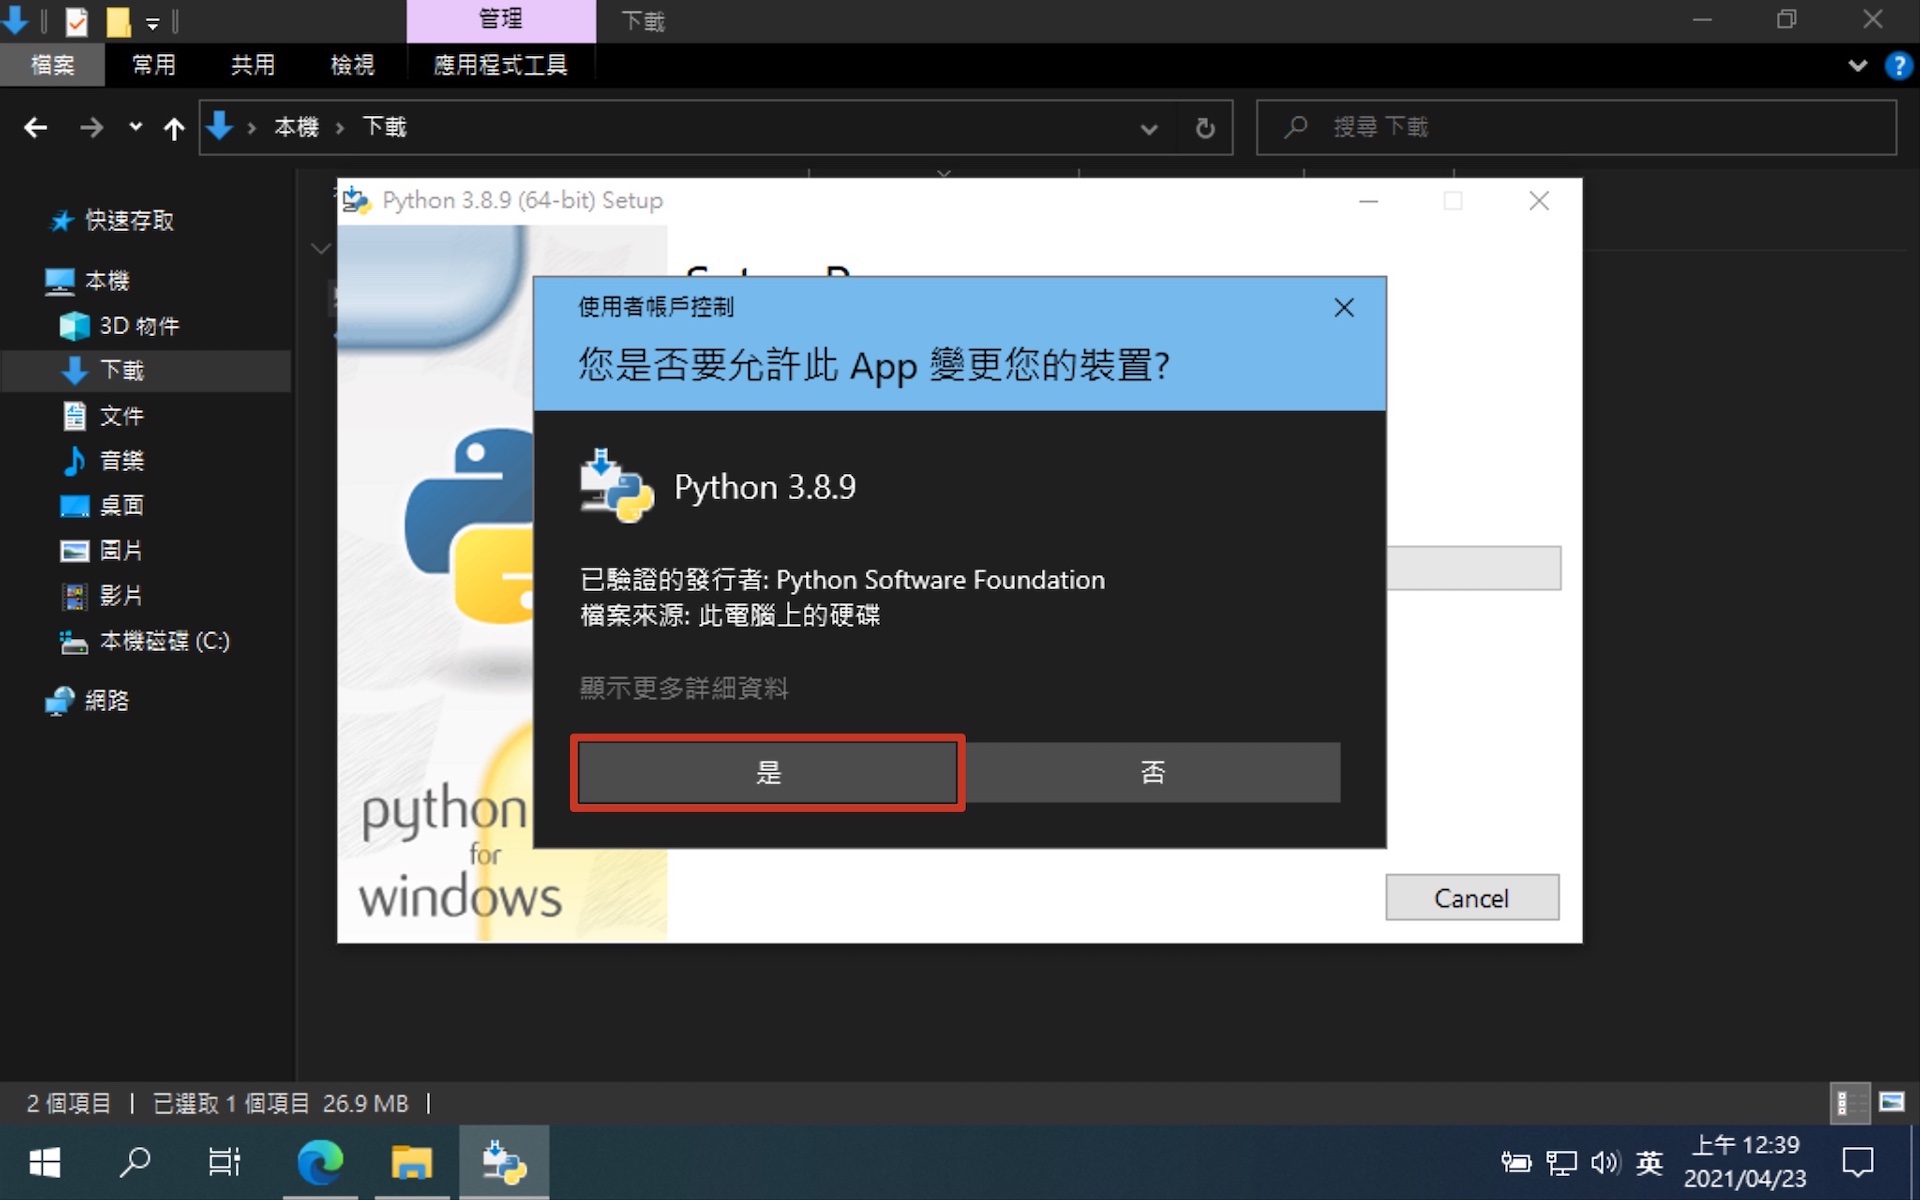Open the 檔案 menu in File Explorer

pos(52,65)
